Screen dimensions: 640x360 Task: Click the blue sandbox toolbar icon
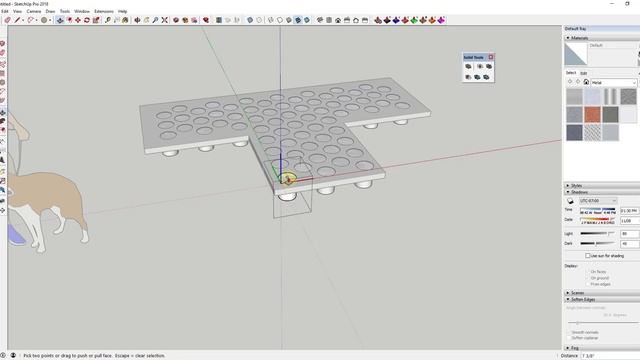[396, 20]
